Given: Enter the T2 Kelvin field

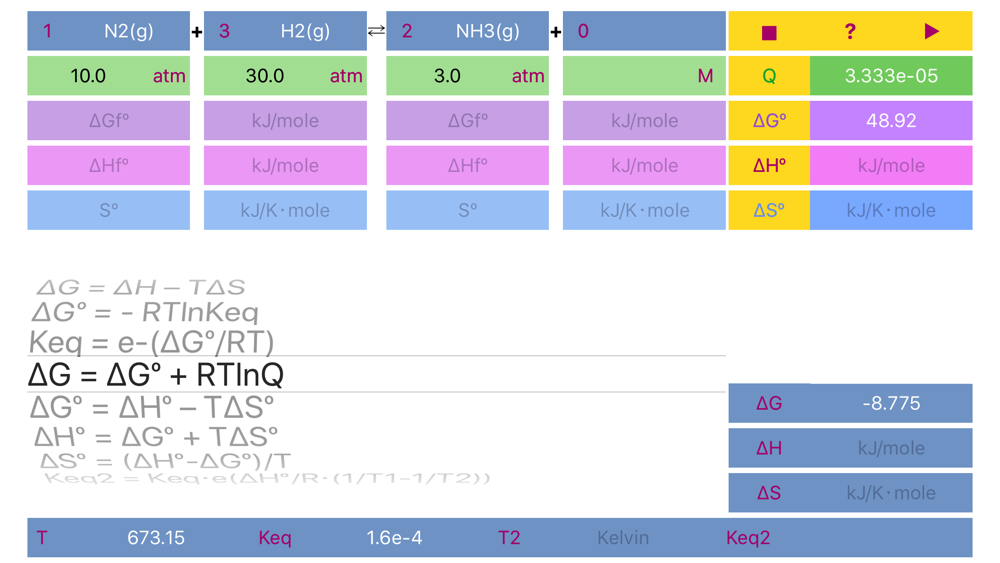Looking at the screenshot, I should click(x=622, y=537).
